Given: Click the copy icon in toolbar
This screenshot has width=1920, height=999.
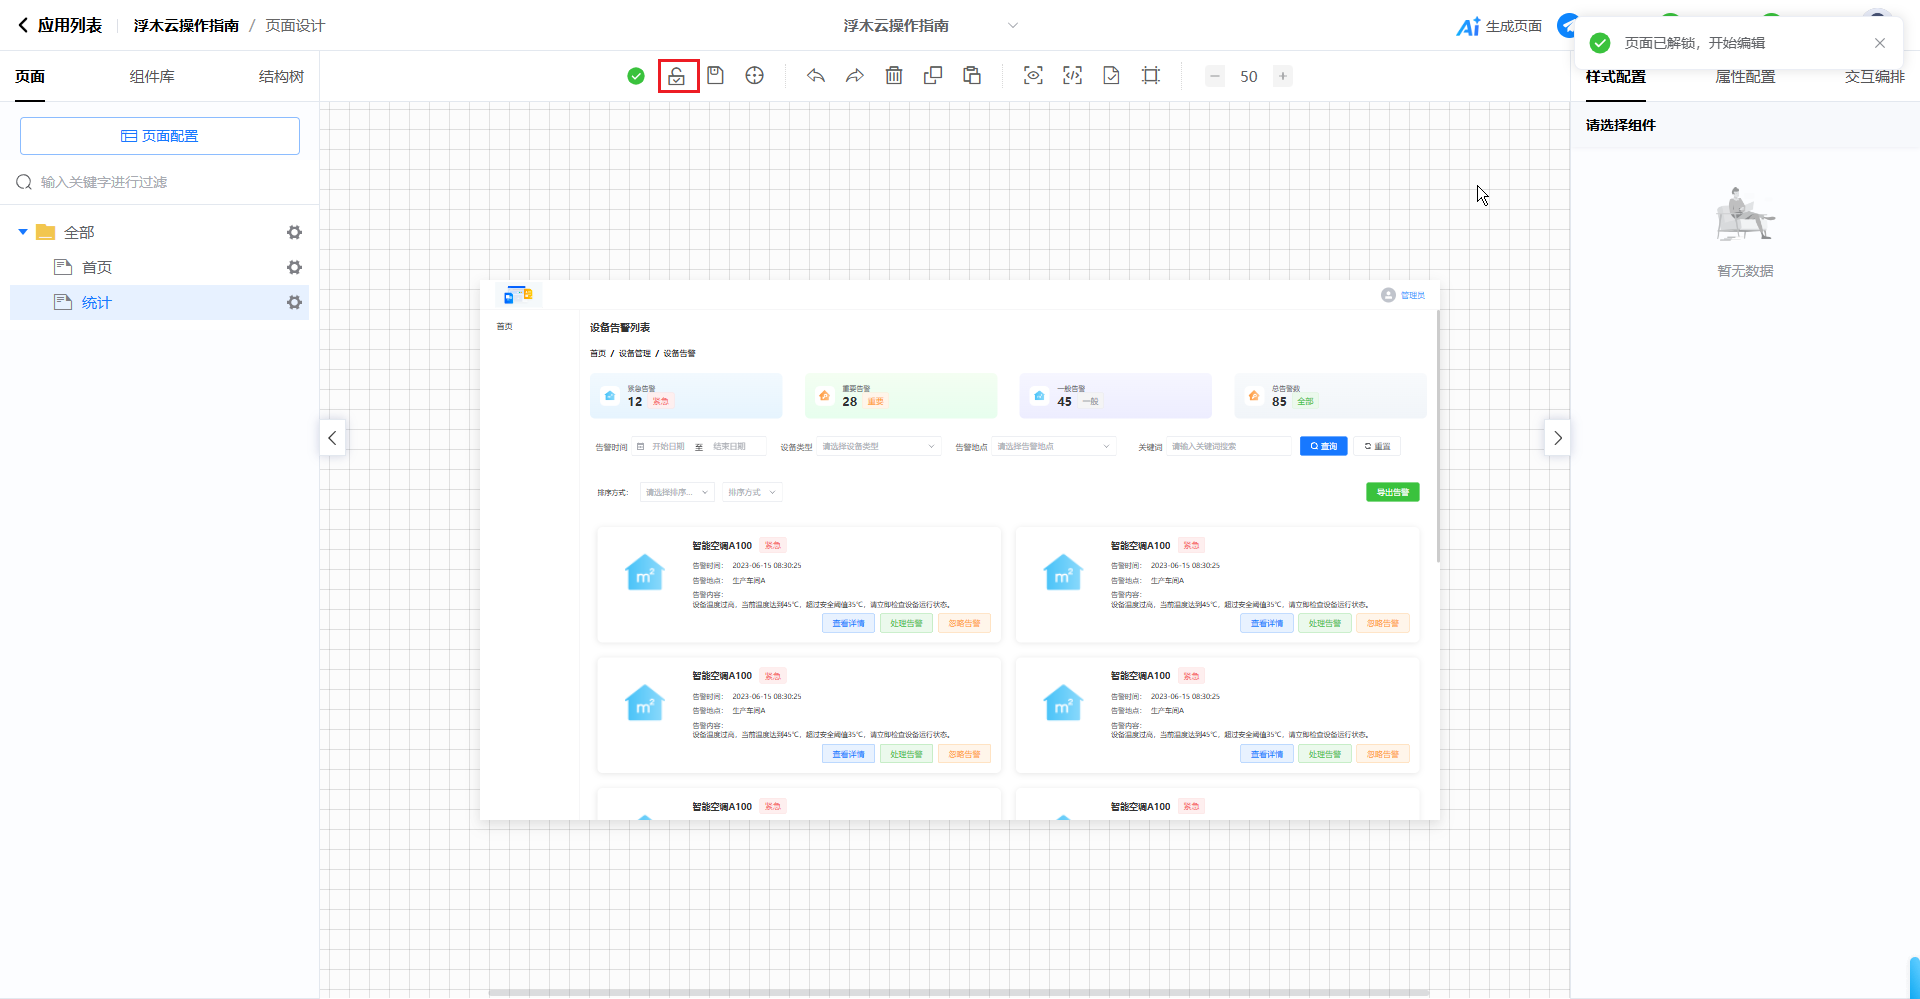Looking at the screenshot, I should point(933,76).
